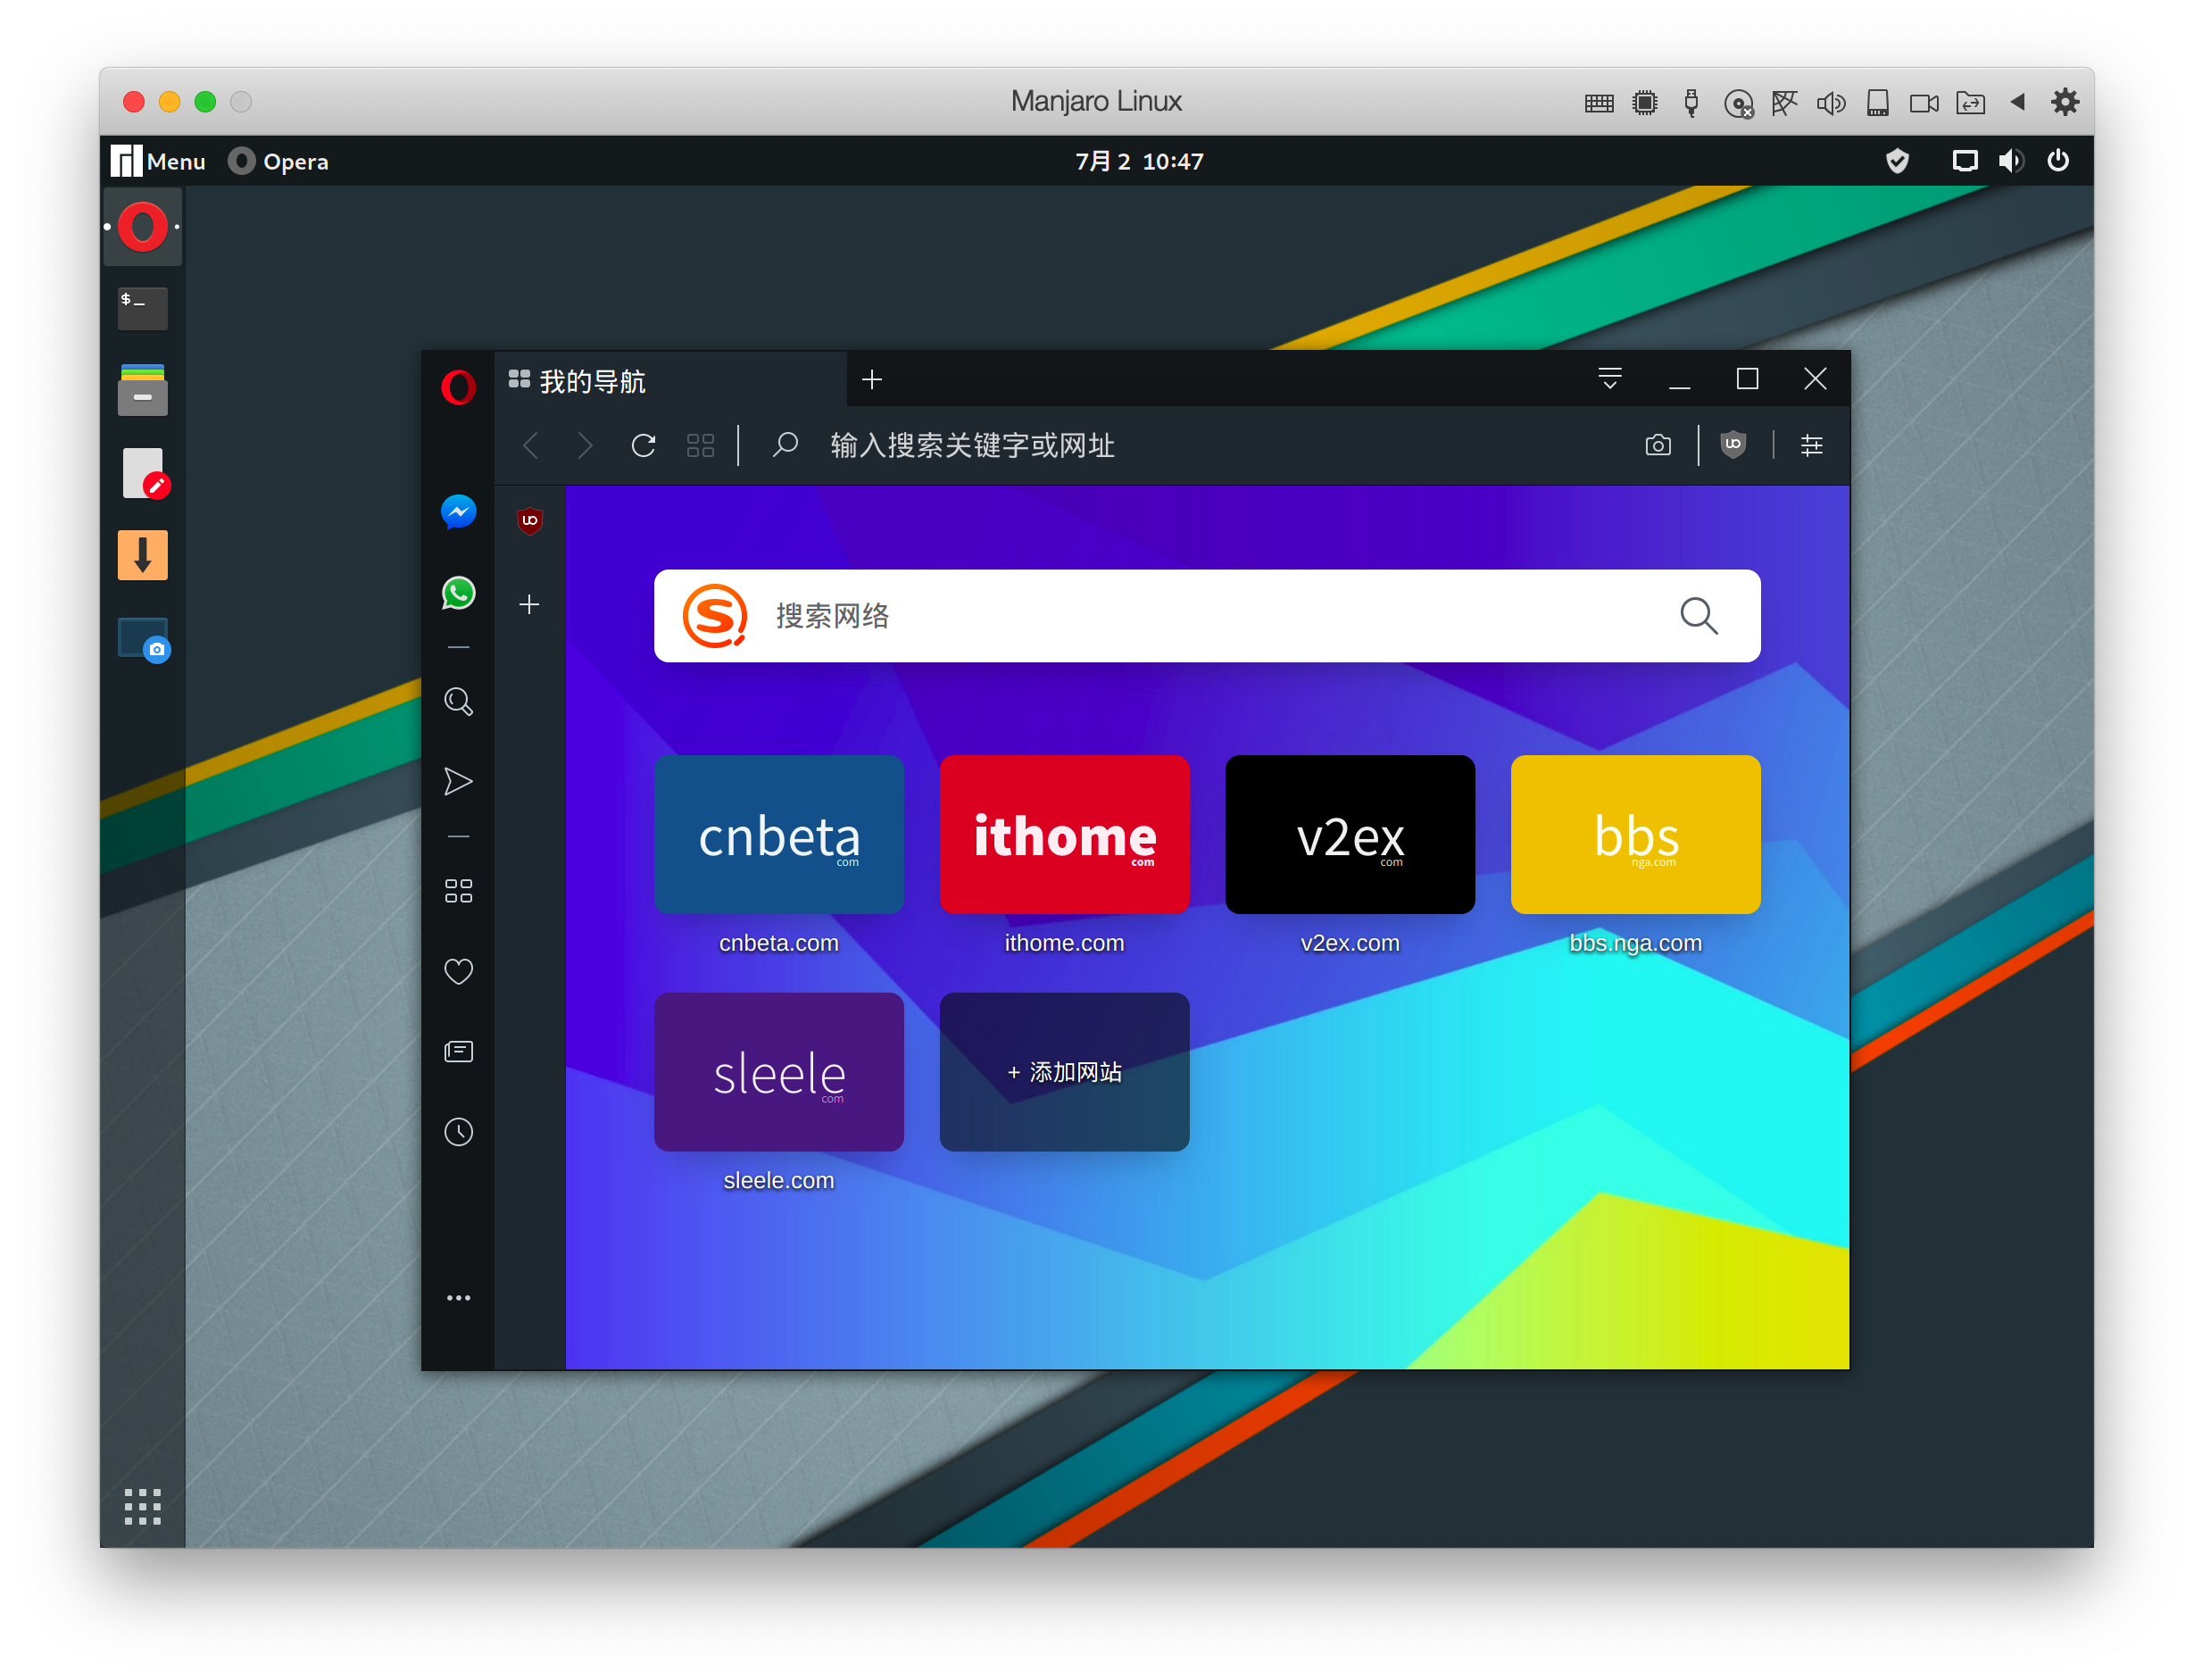Click the ithome.com label
This screenshot has width=2194, height=1680.
(1064, 943)
